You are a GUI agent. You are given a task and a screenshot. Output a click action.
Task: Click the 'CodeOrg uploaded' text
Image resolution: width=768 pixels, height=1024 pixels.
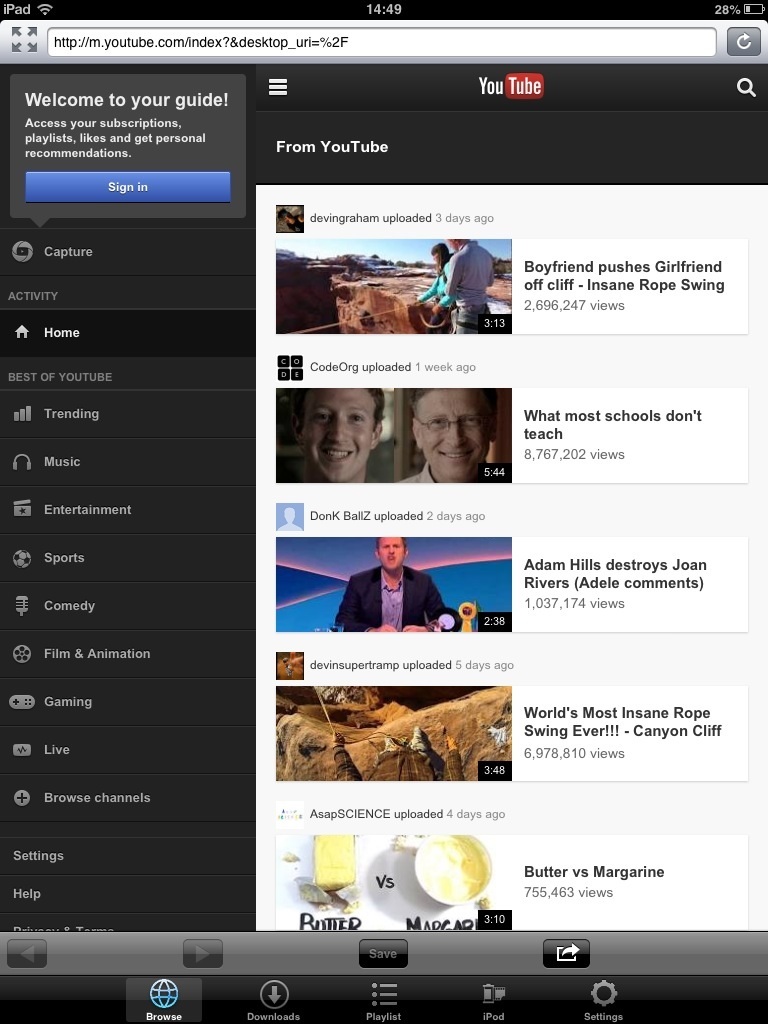click(360, 367)
